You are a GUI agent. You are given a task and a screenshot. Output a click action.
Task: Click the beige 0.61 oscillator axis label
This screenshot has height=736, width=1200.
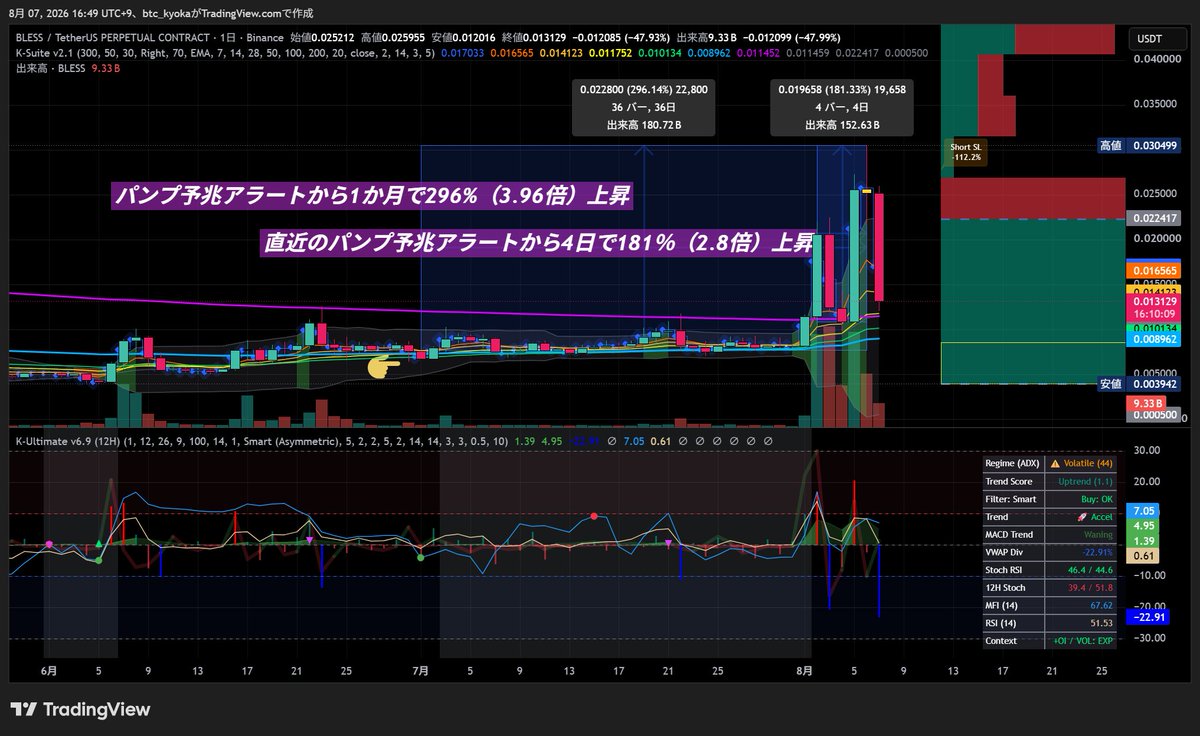(x=1144, y=555)
